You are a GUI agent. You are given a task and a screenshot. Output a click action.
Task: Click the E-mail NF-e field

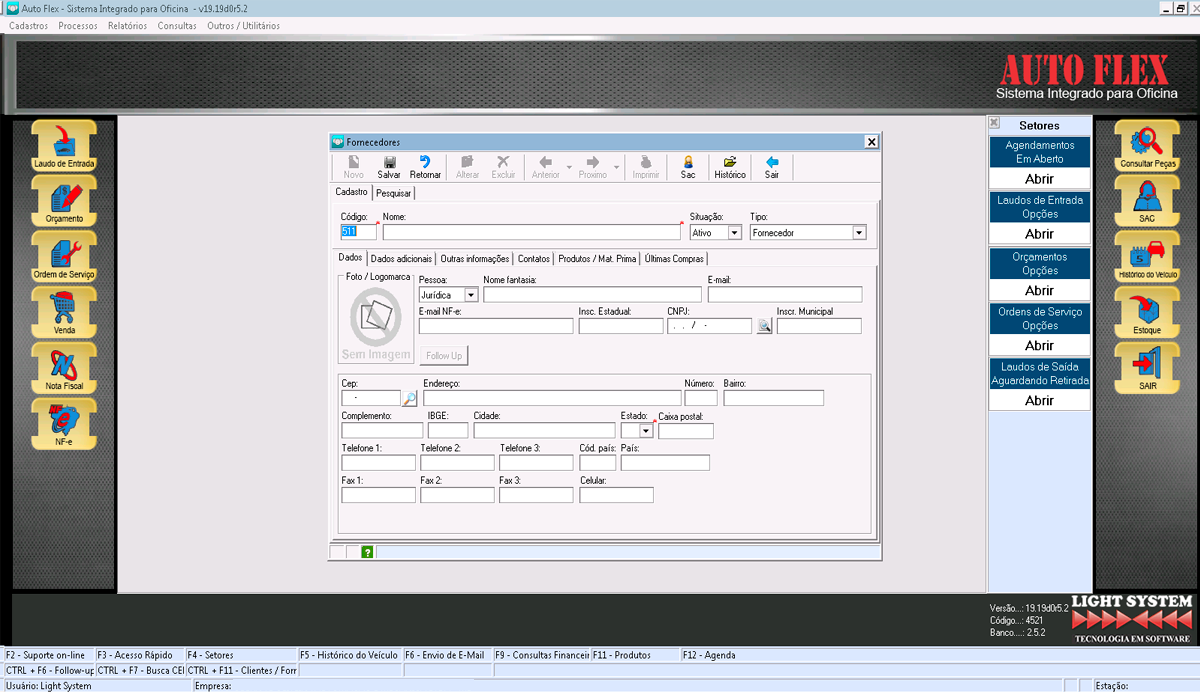[496, 326]
